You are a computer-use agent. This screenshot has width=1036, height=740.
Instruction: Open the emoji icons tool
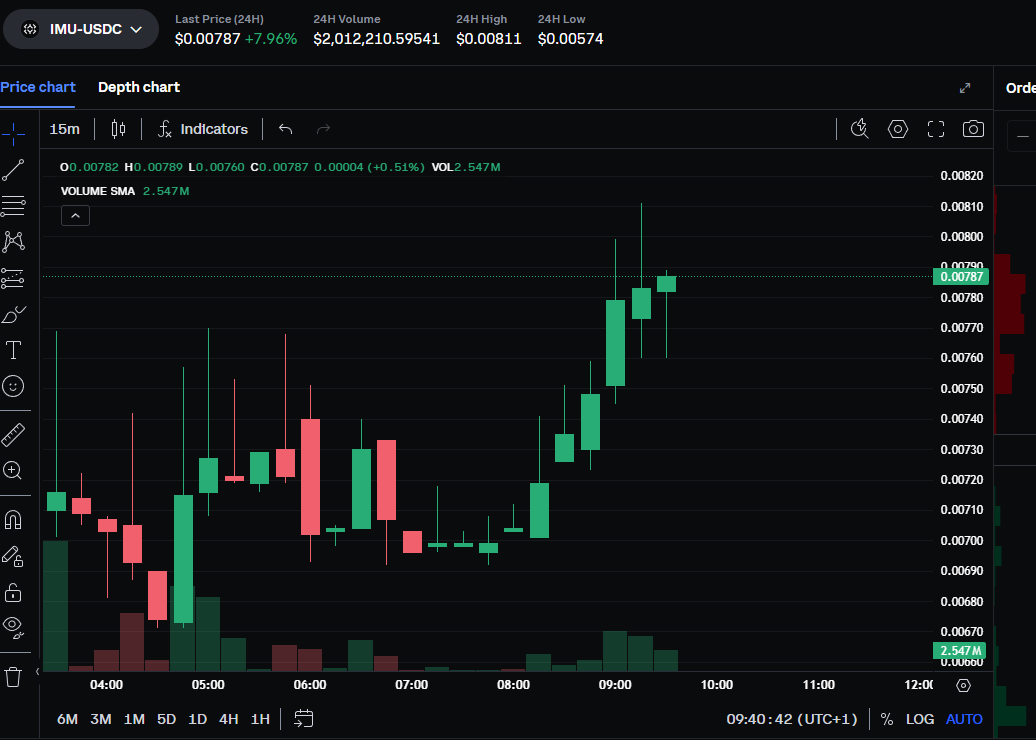(13, 386)
